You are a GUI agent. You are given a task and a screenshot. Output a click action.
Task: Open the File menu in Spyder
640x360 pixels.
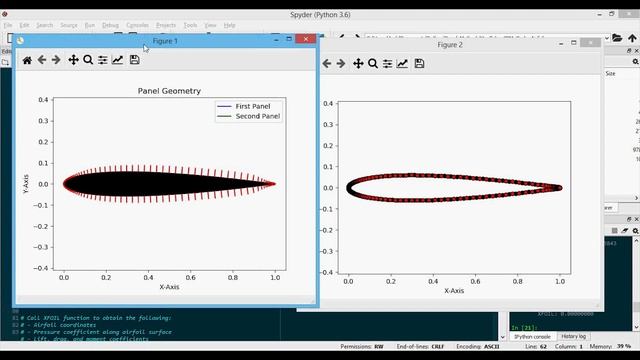[8, 25]
